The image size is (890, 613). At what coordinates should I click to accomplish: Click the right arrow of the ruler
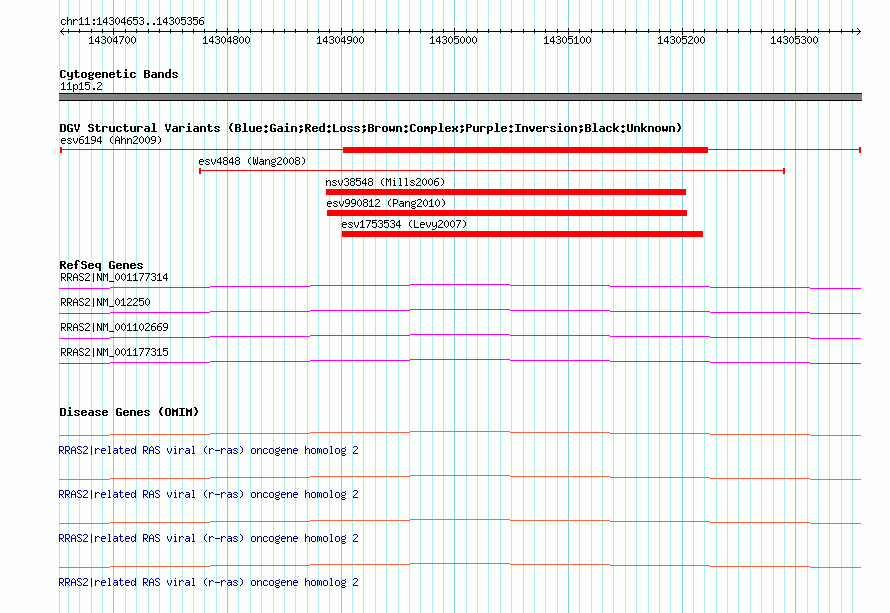(858, 31)
